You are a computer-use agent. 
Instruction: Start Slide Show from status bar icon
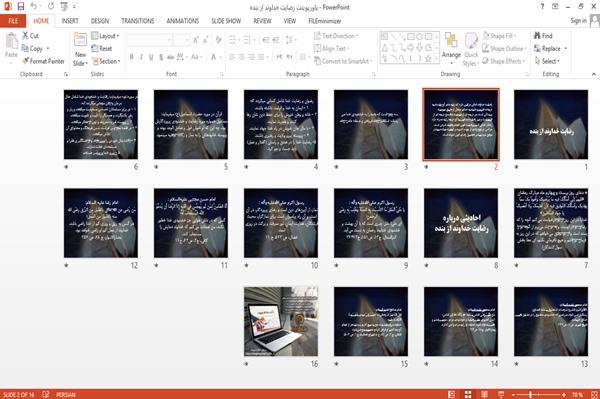click(501, 394)
